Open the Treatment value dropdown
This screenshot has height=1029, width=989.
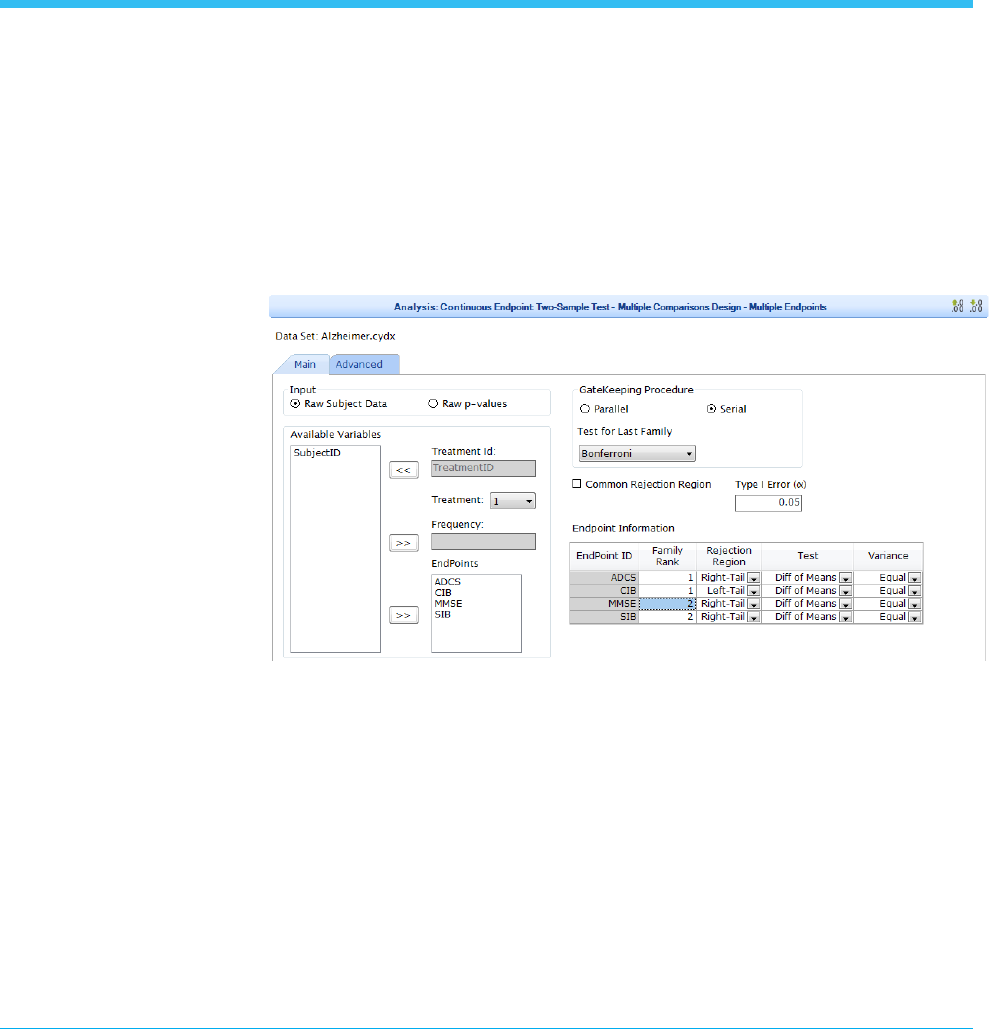tap(513, 501)
